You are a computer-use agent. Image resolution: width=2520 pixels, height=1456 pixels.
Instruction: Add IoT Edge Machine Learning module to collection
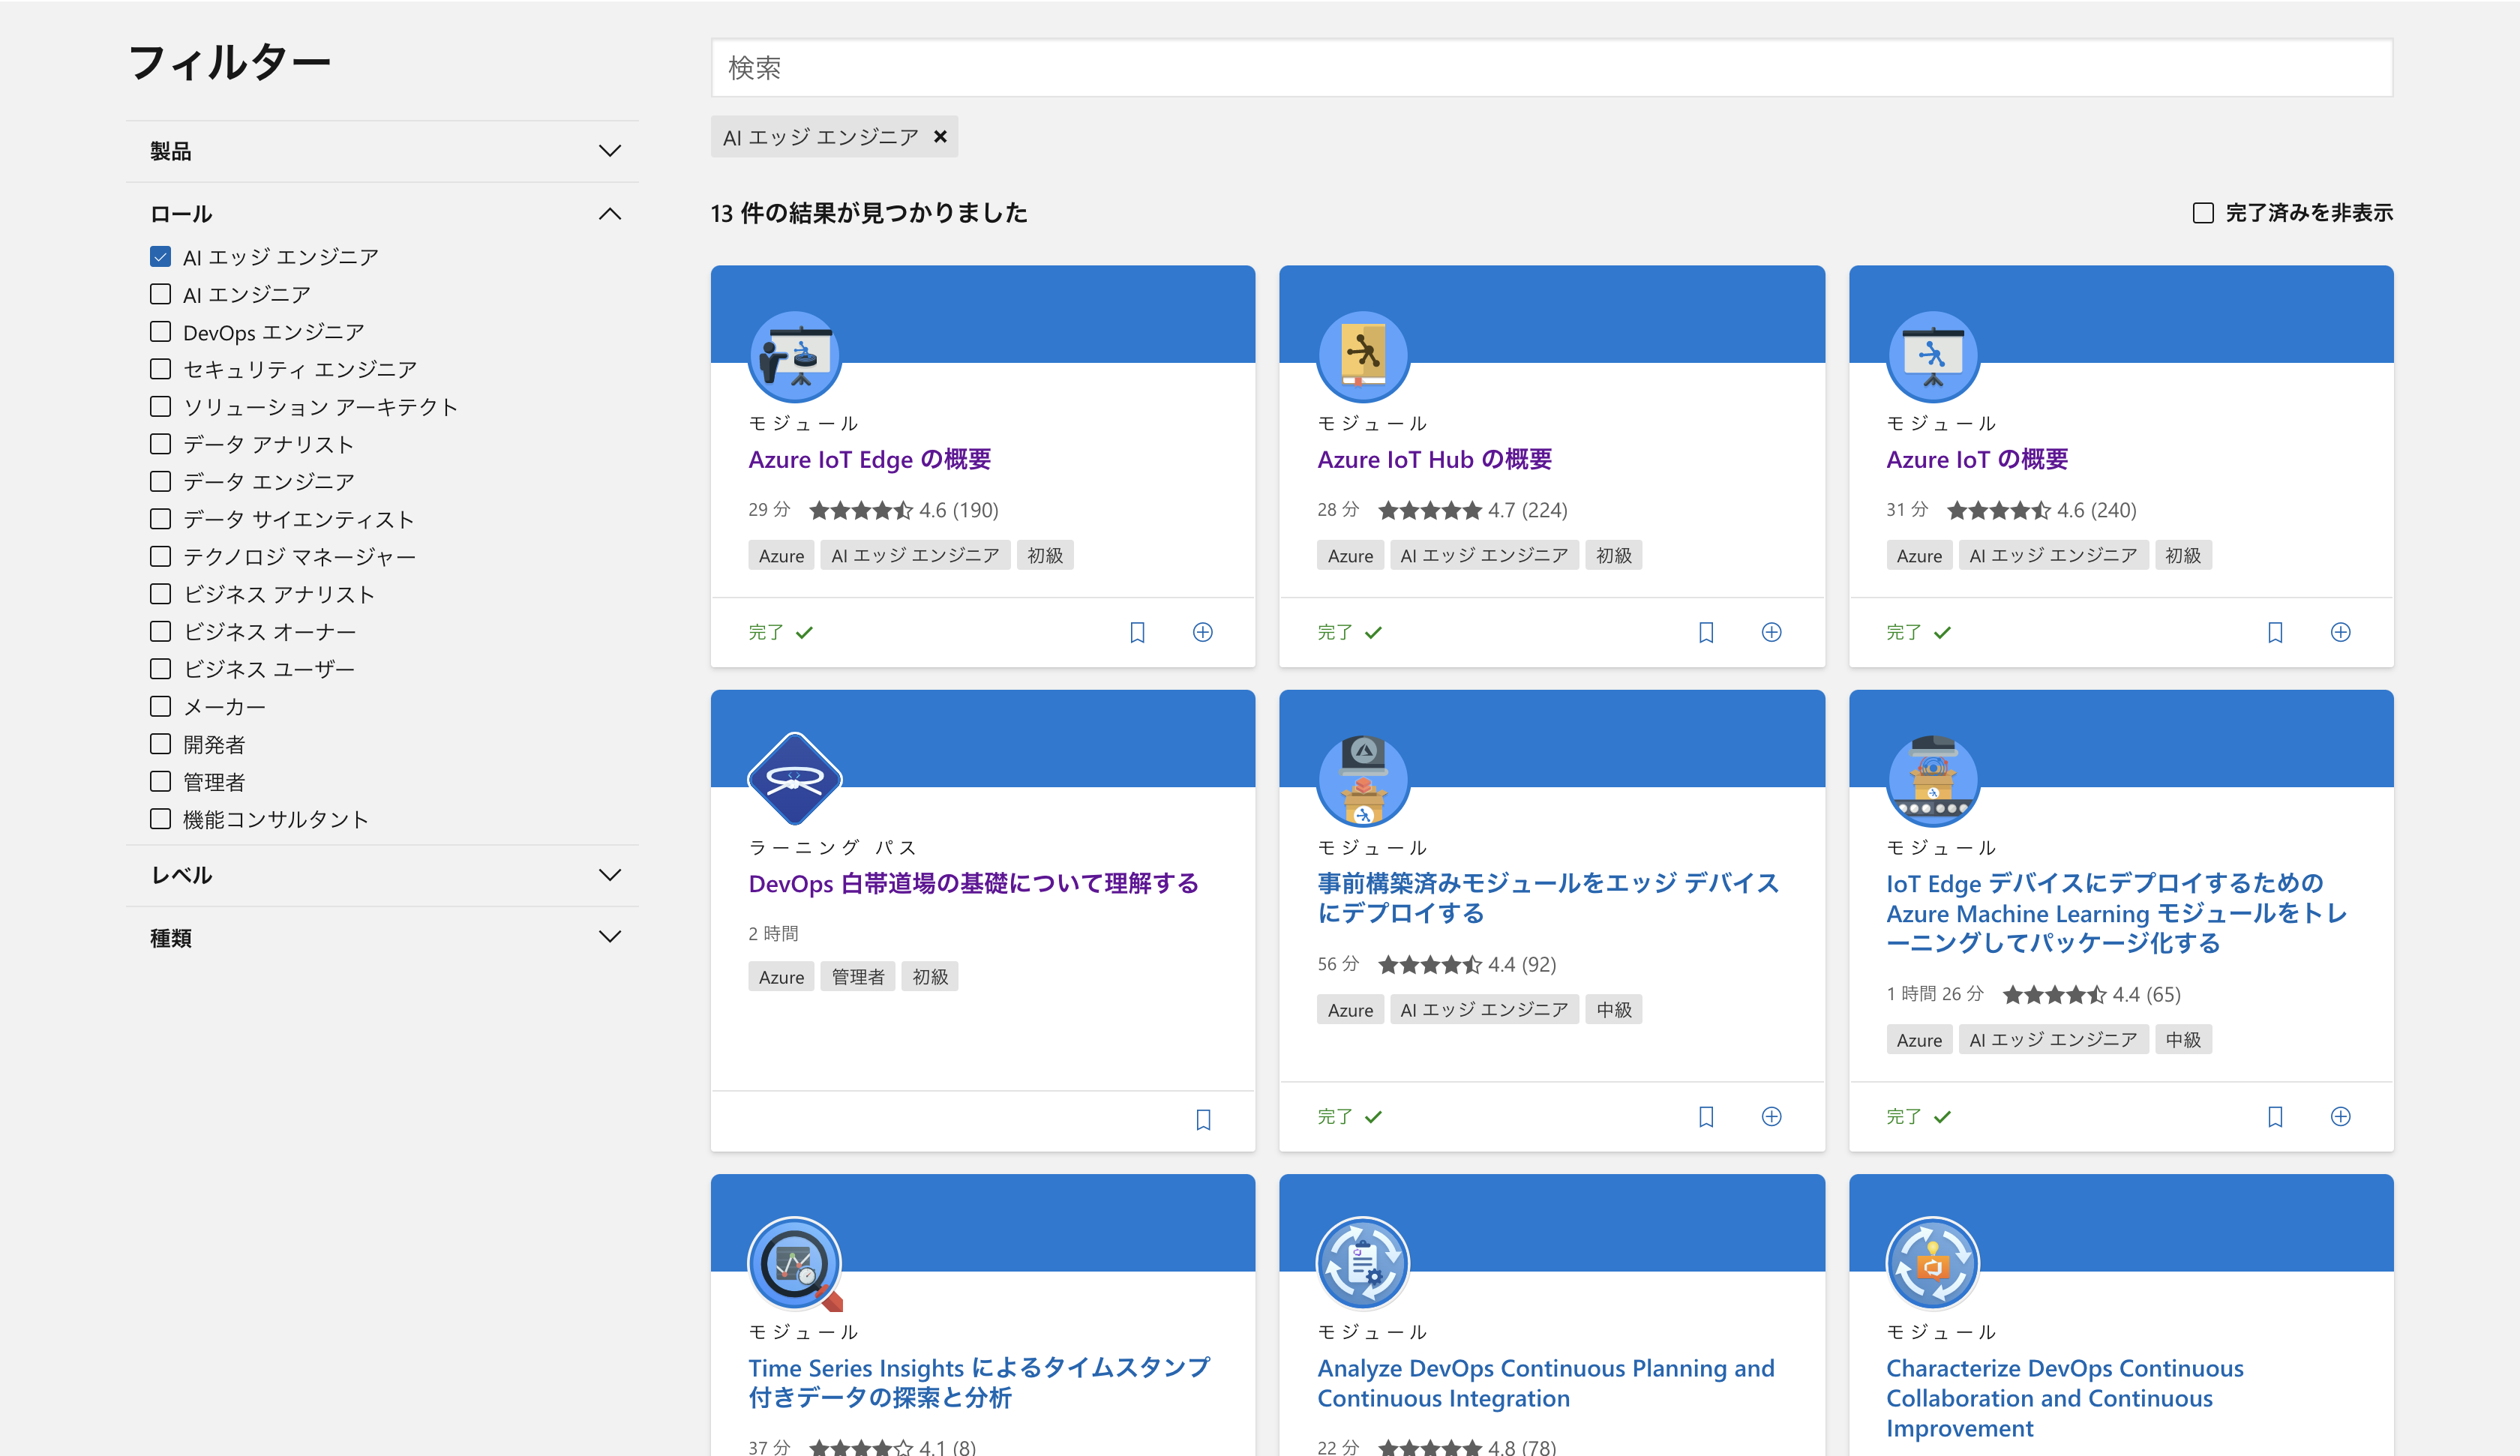point(2340,1116)
